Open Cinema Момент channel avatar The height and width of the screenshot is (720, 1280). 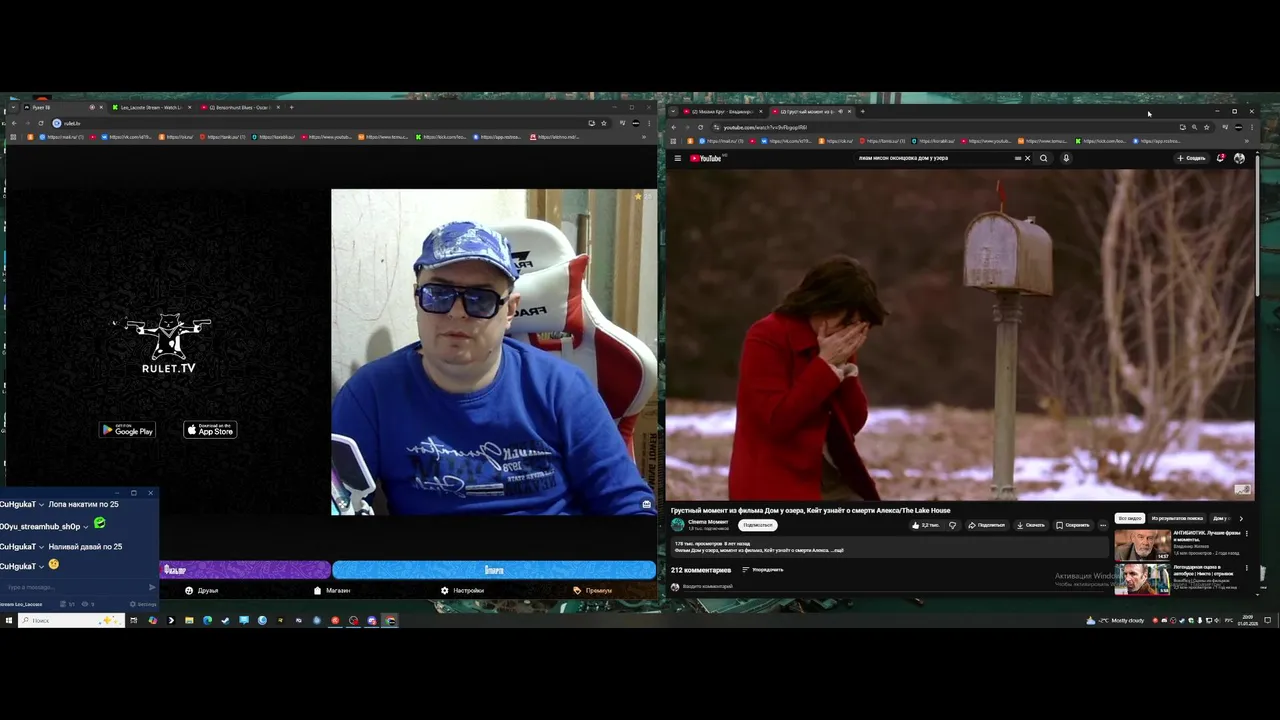[x=678, y=525]
